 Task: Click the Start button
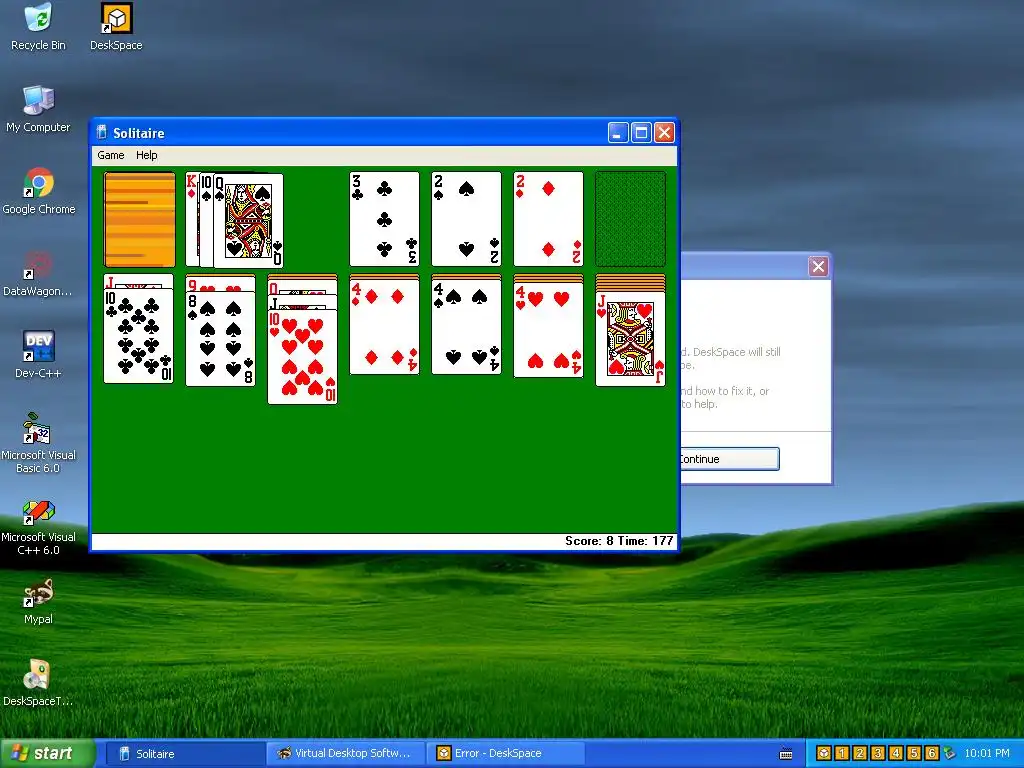point(47,753)
